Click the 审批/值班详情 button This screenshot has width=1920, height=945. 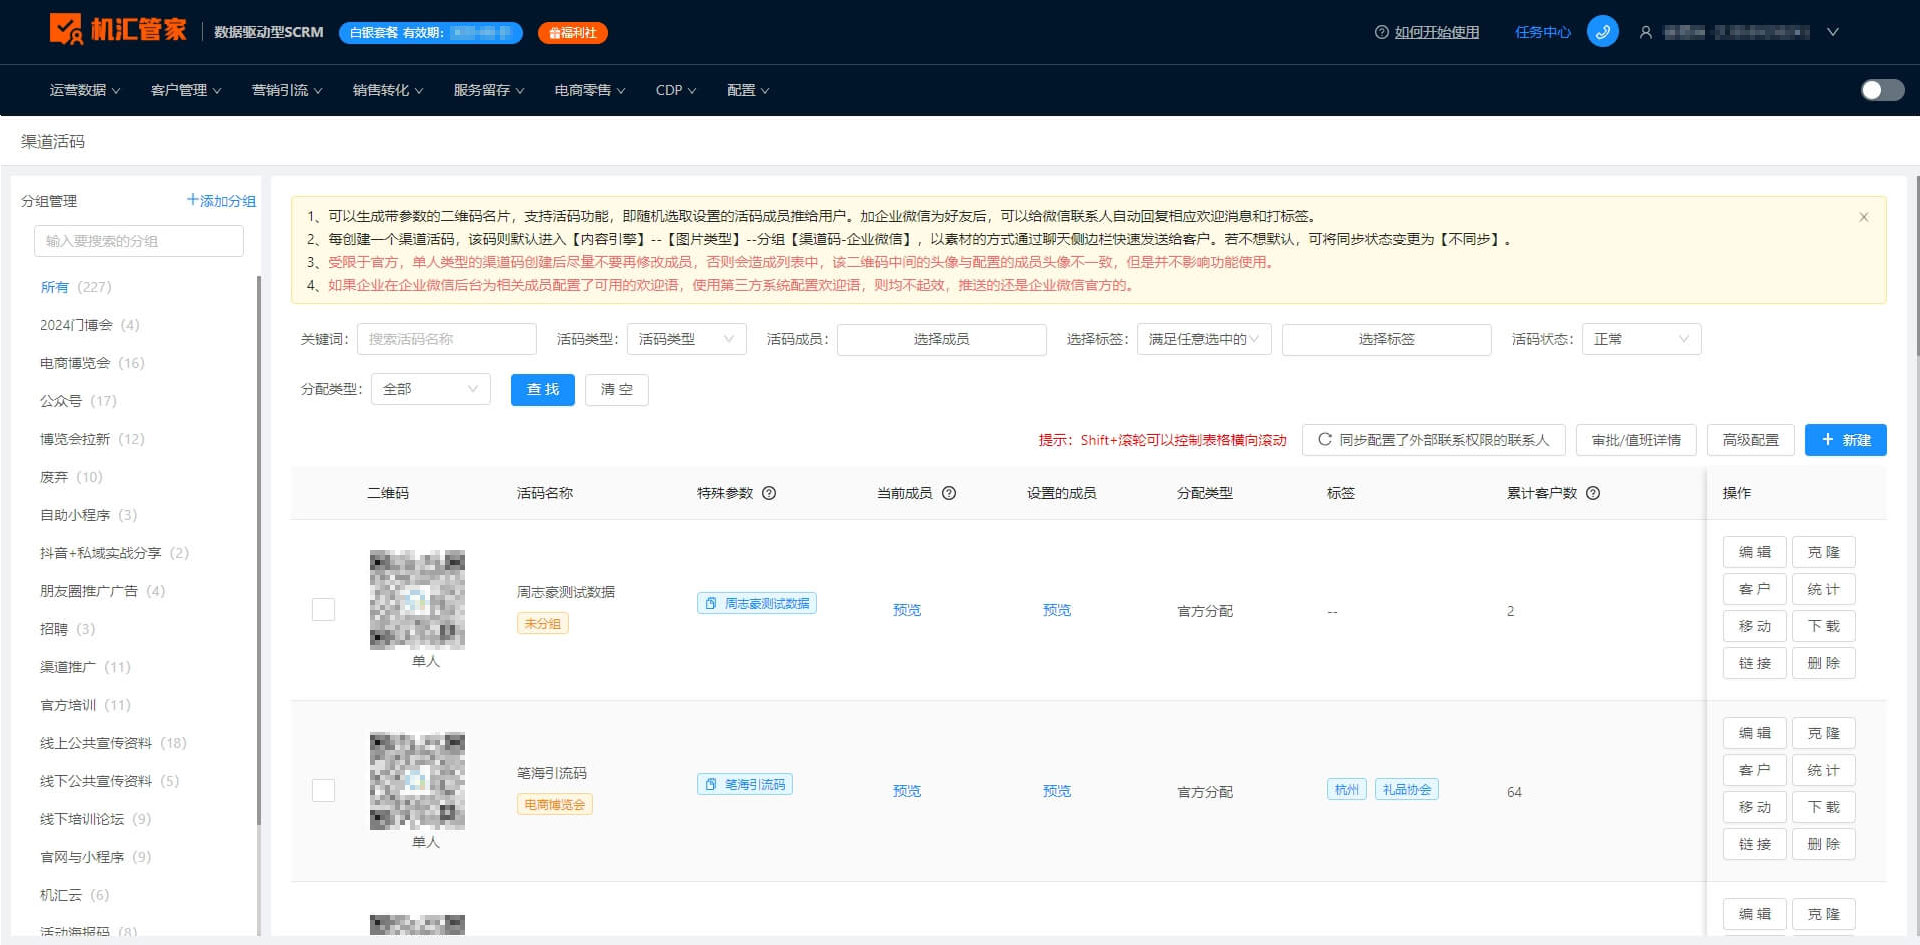click(x=1636, y=440)
